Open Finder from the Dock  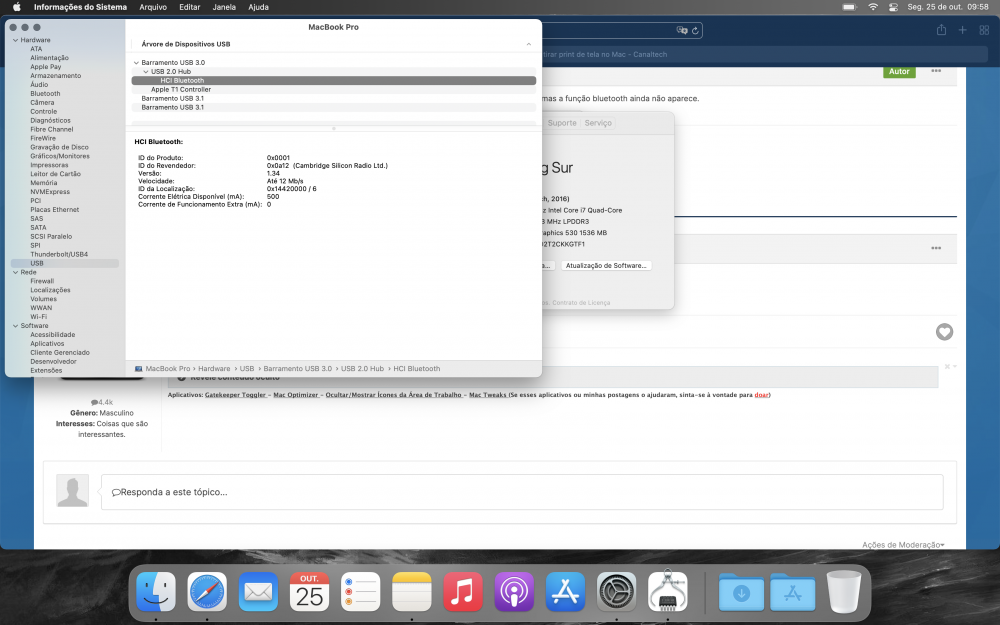point(156,591)
